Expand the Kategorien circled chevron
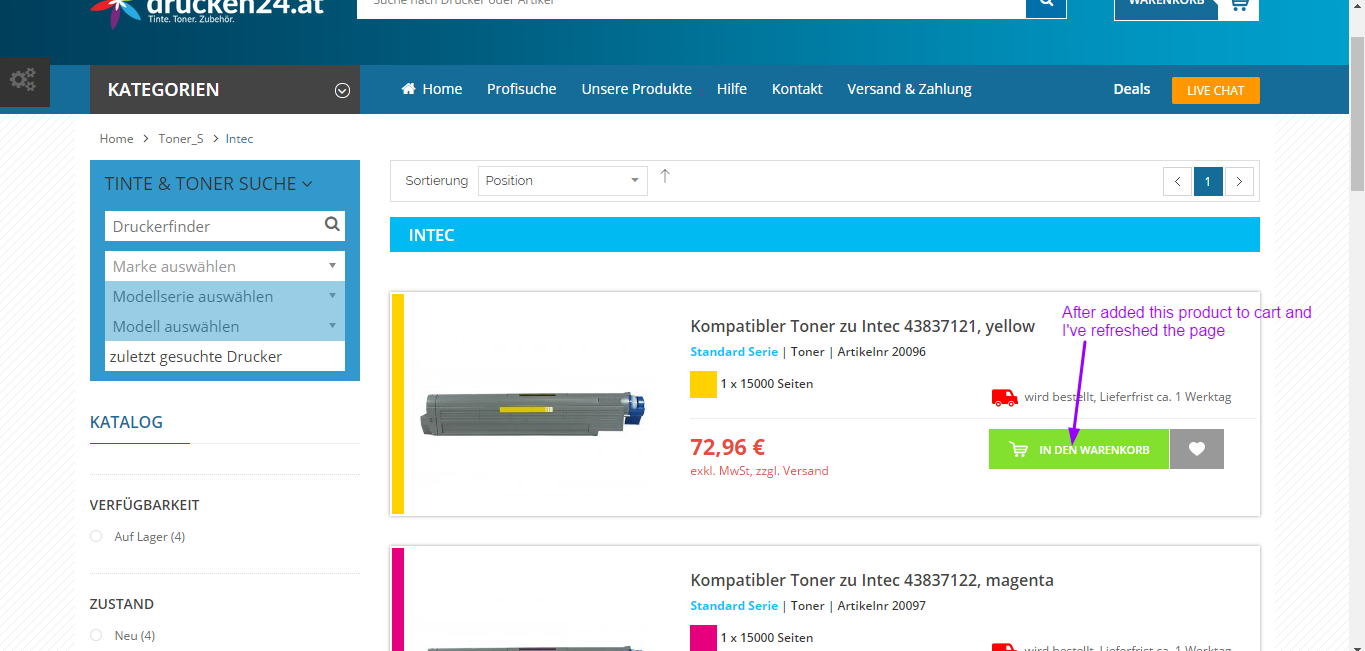This screenshot has height=651, width=1365. click(342, 91)
